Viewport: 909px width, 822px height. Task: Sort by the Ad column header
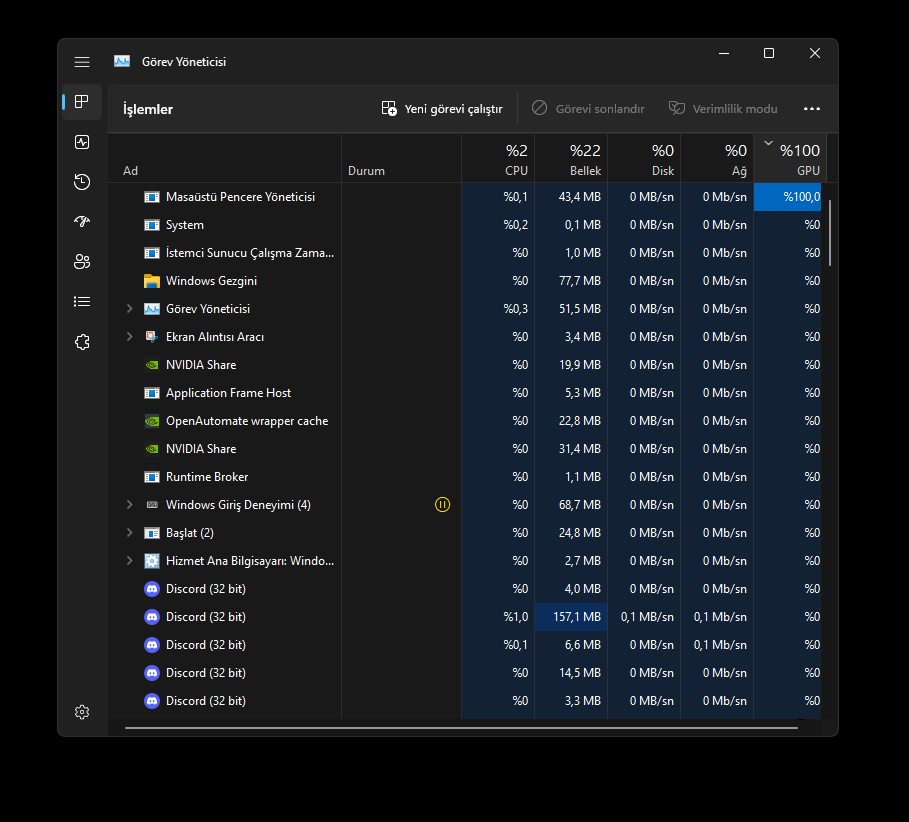(224, 158)
